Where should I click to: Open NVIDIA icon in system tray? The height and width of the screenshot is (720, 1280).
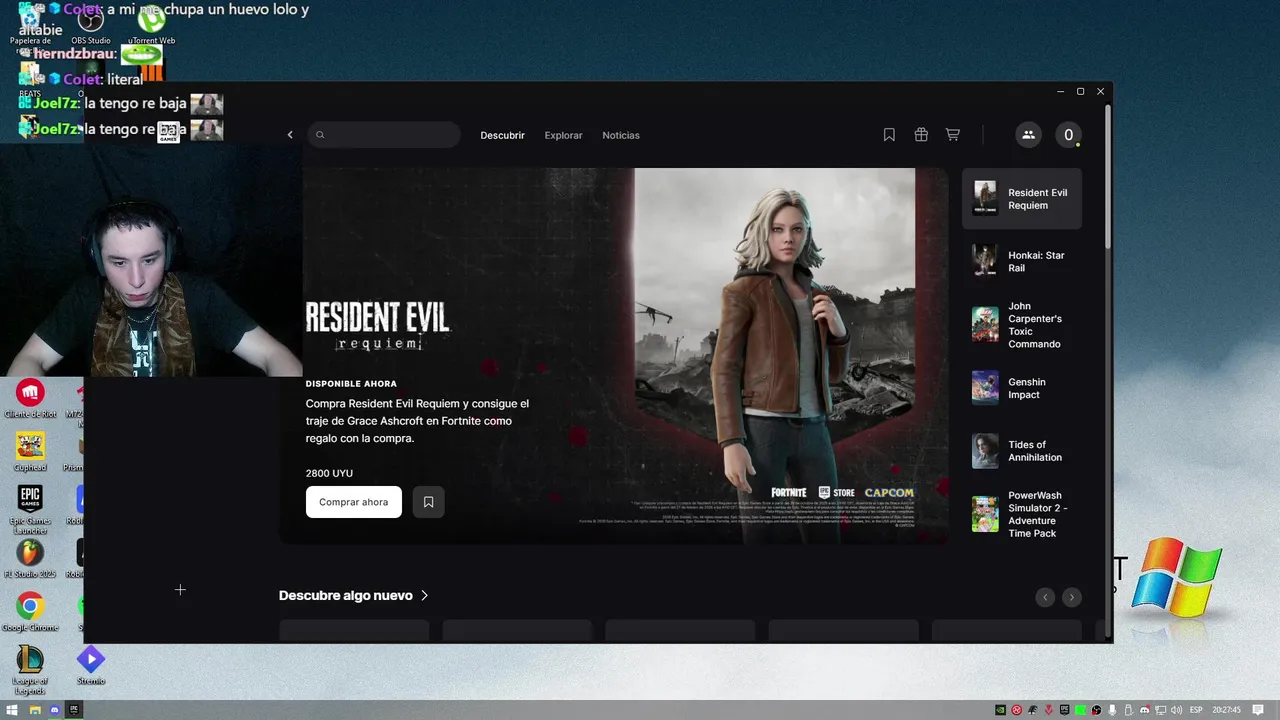(x=1000, y=710)
